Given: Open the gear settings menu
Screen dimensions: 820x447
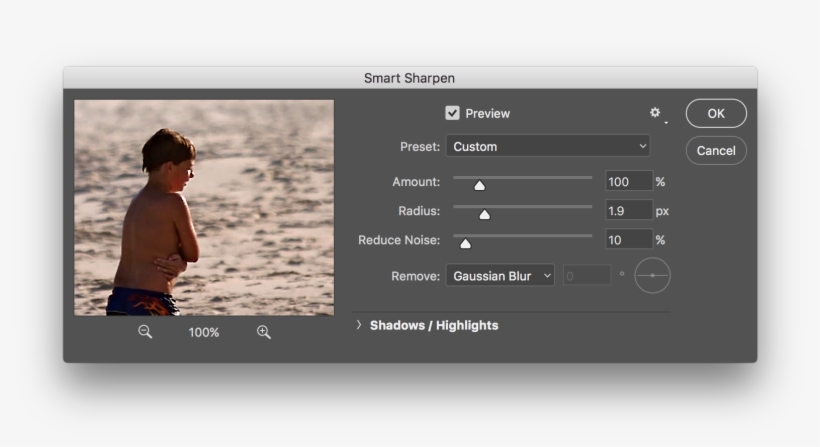Looking at the screenshot, I should 656,113.
